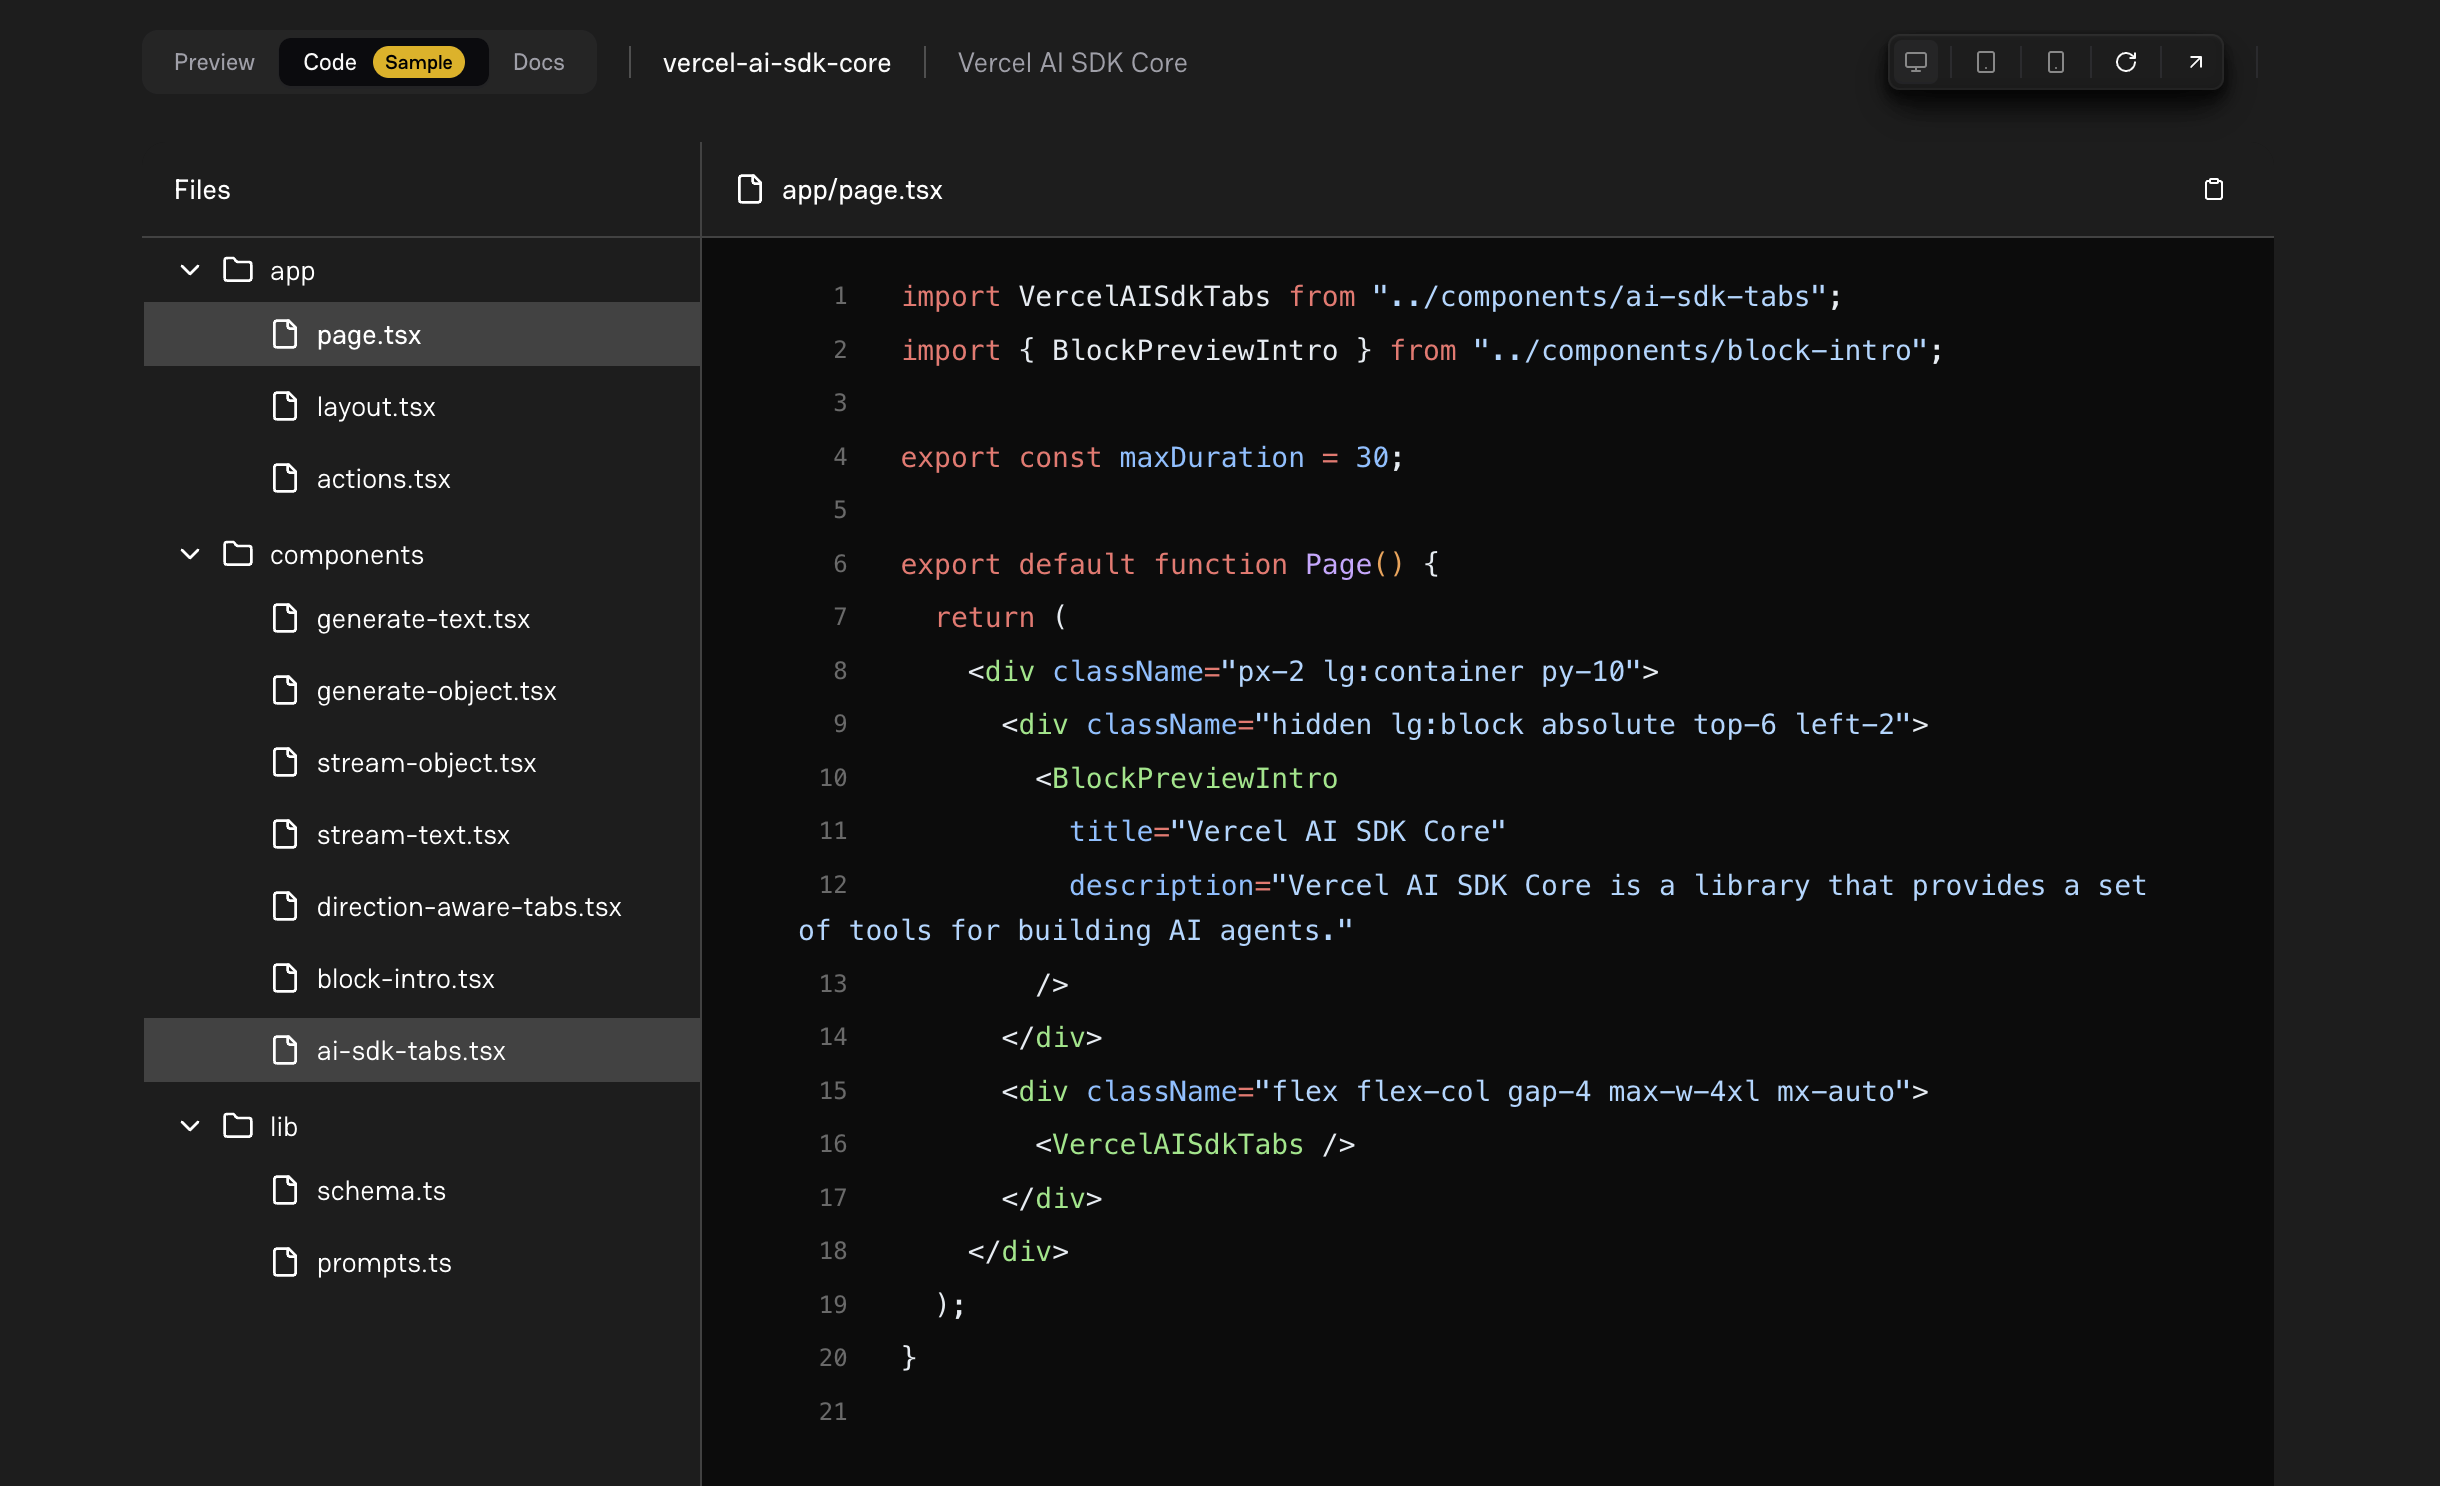Switch to the Preview tab
This screenshot has width=2440, height=1486.
214,62
